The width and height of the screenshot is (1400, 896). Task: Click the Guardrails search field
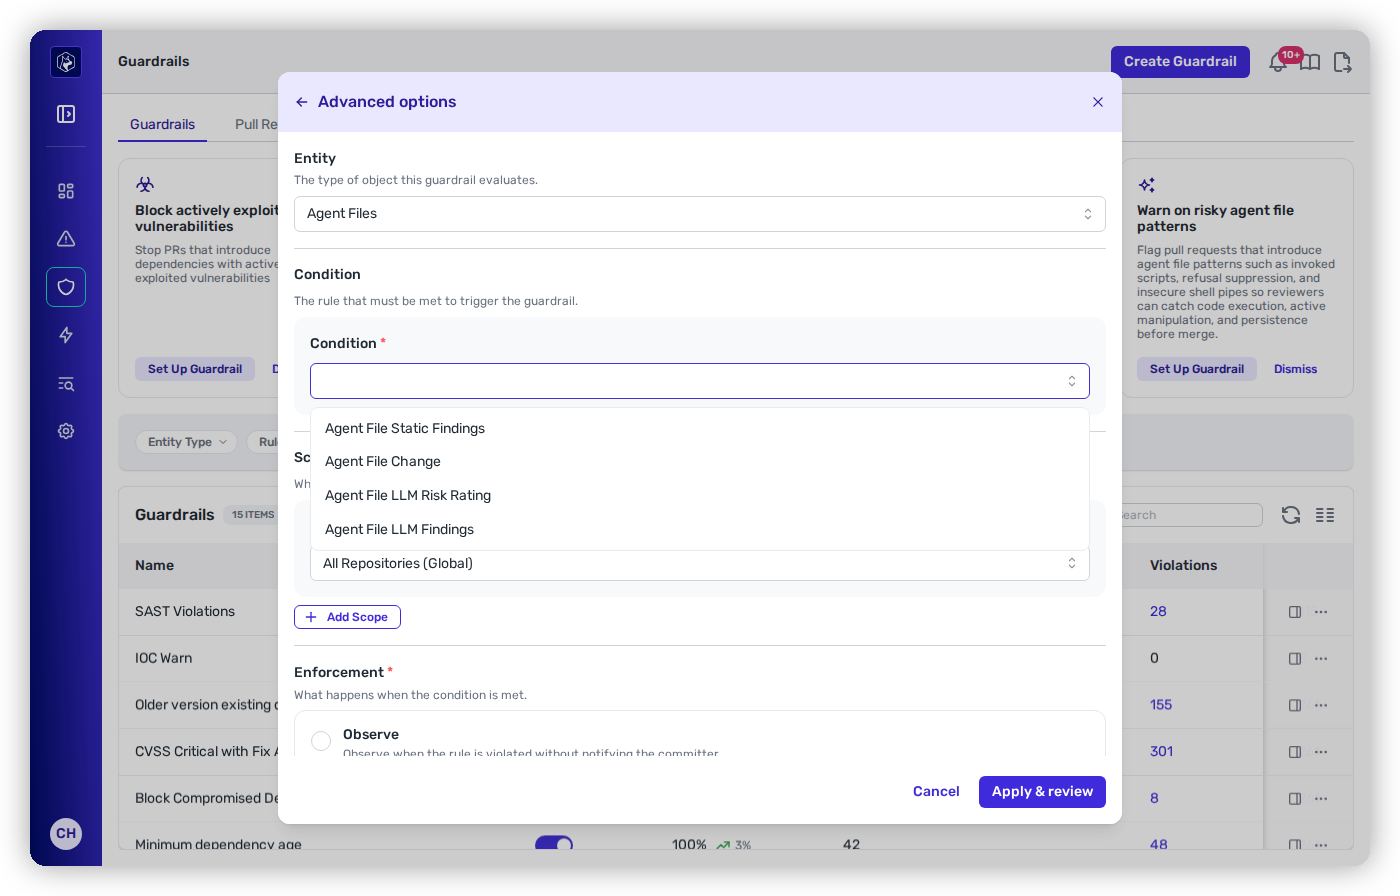(1184, 515)
